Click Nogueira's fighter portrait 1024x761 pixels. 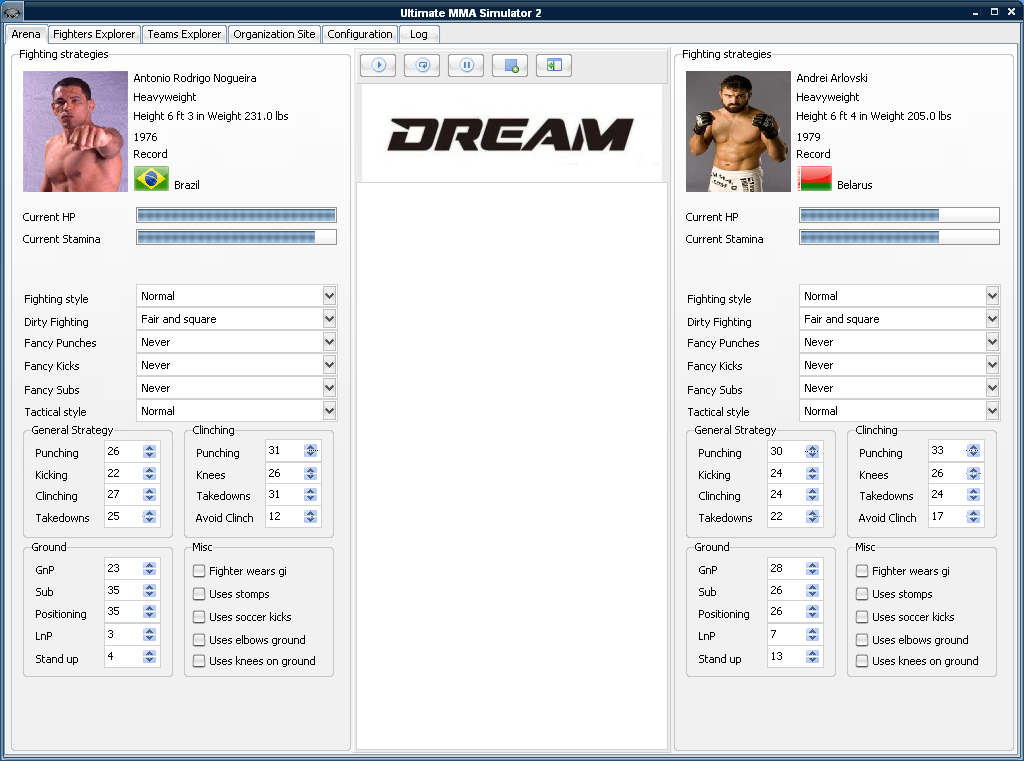pos(76,131)
